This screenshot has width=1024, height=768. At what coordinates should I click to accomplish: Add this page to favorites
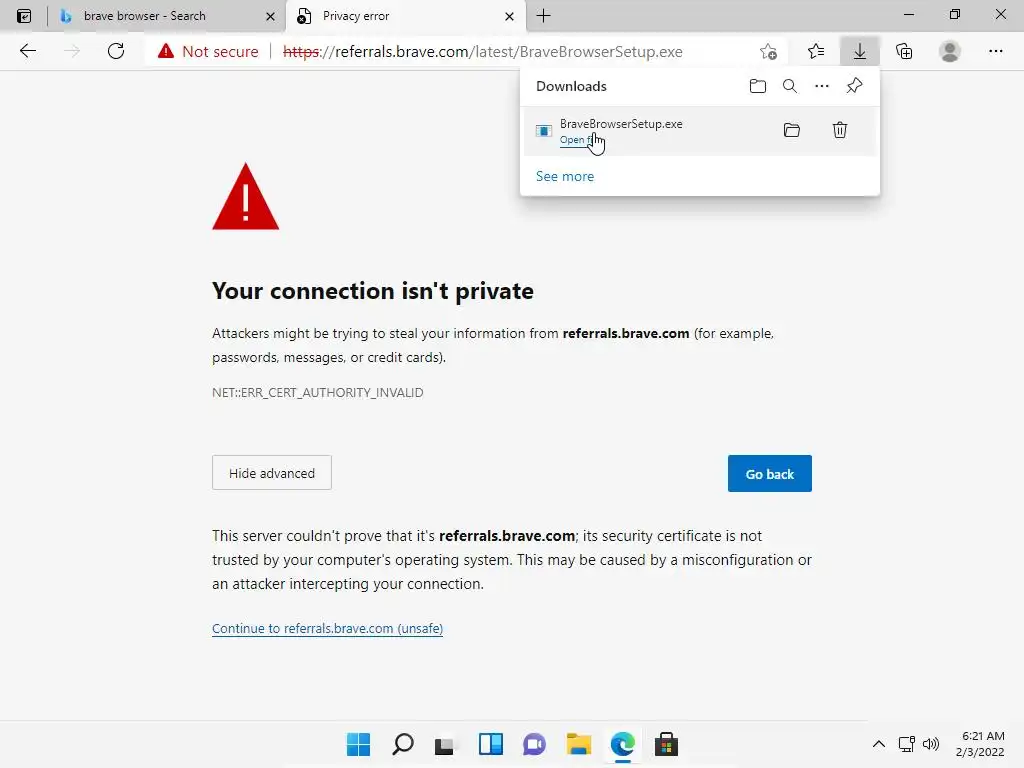pyautogui.click(x=768, y=51)
